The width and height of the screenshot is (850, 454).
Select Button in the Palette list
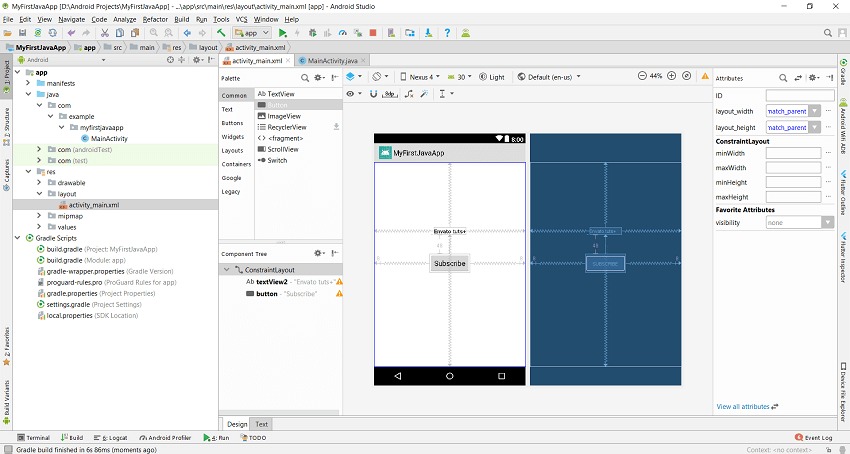(278, 104)
